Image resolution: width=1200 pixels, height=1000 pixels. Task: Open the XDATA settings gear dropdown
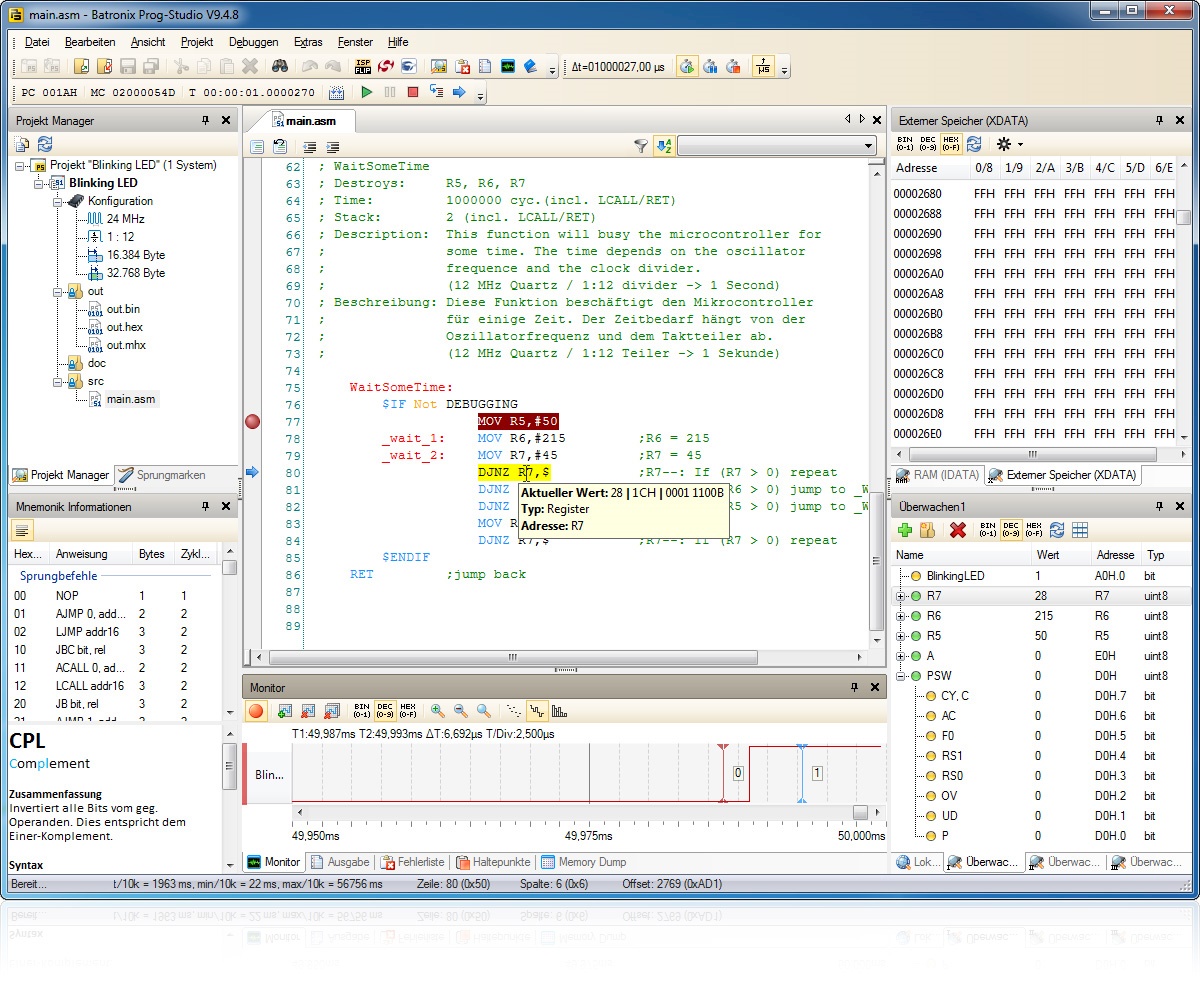click(x=1008, y=144)
